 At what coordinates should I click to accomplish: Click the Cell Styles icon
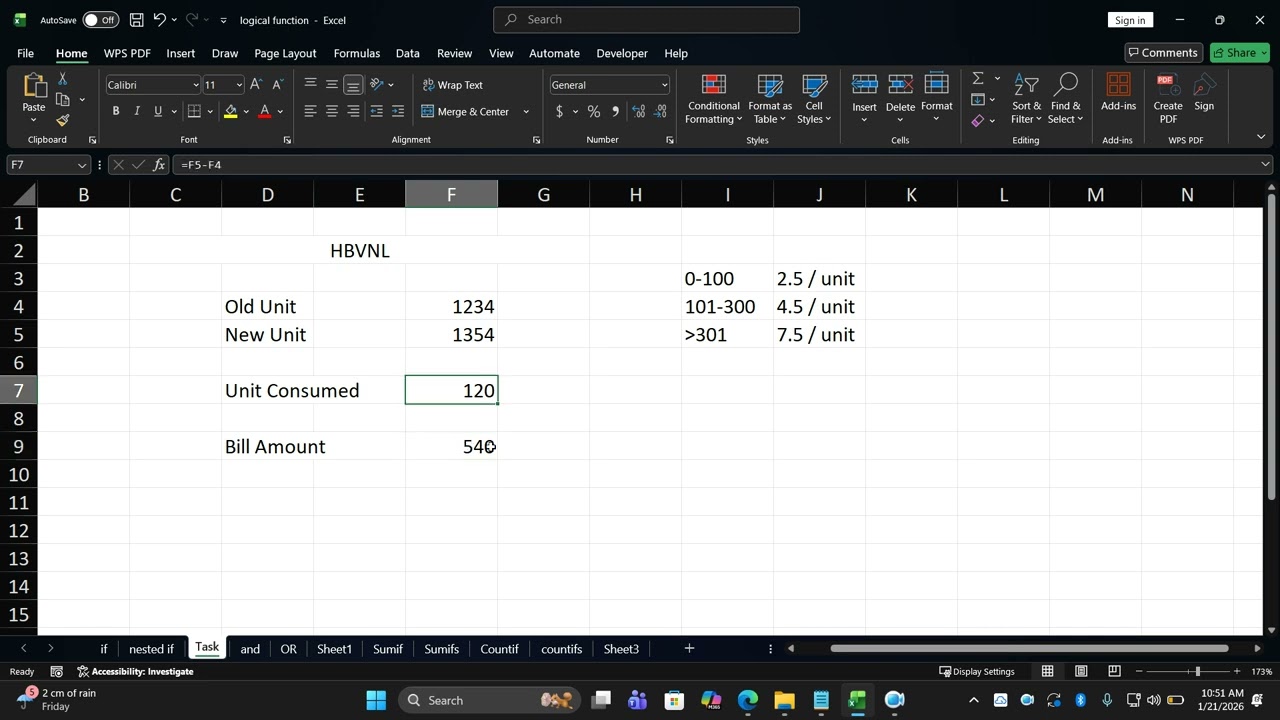[x=814, y=100]
